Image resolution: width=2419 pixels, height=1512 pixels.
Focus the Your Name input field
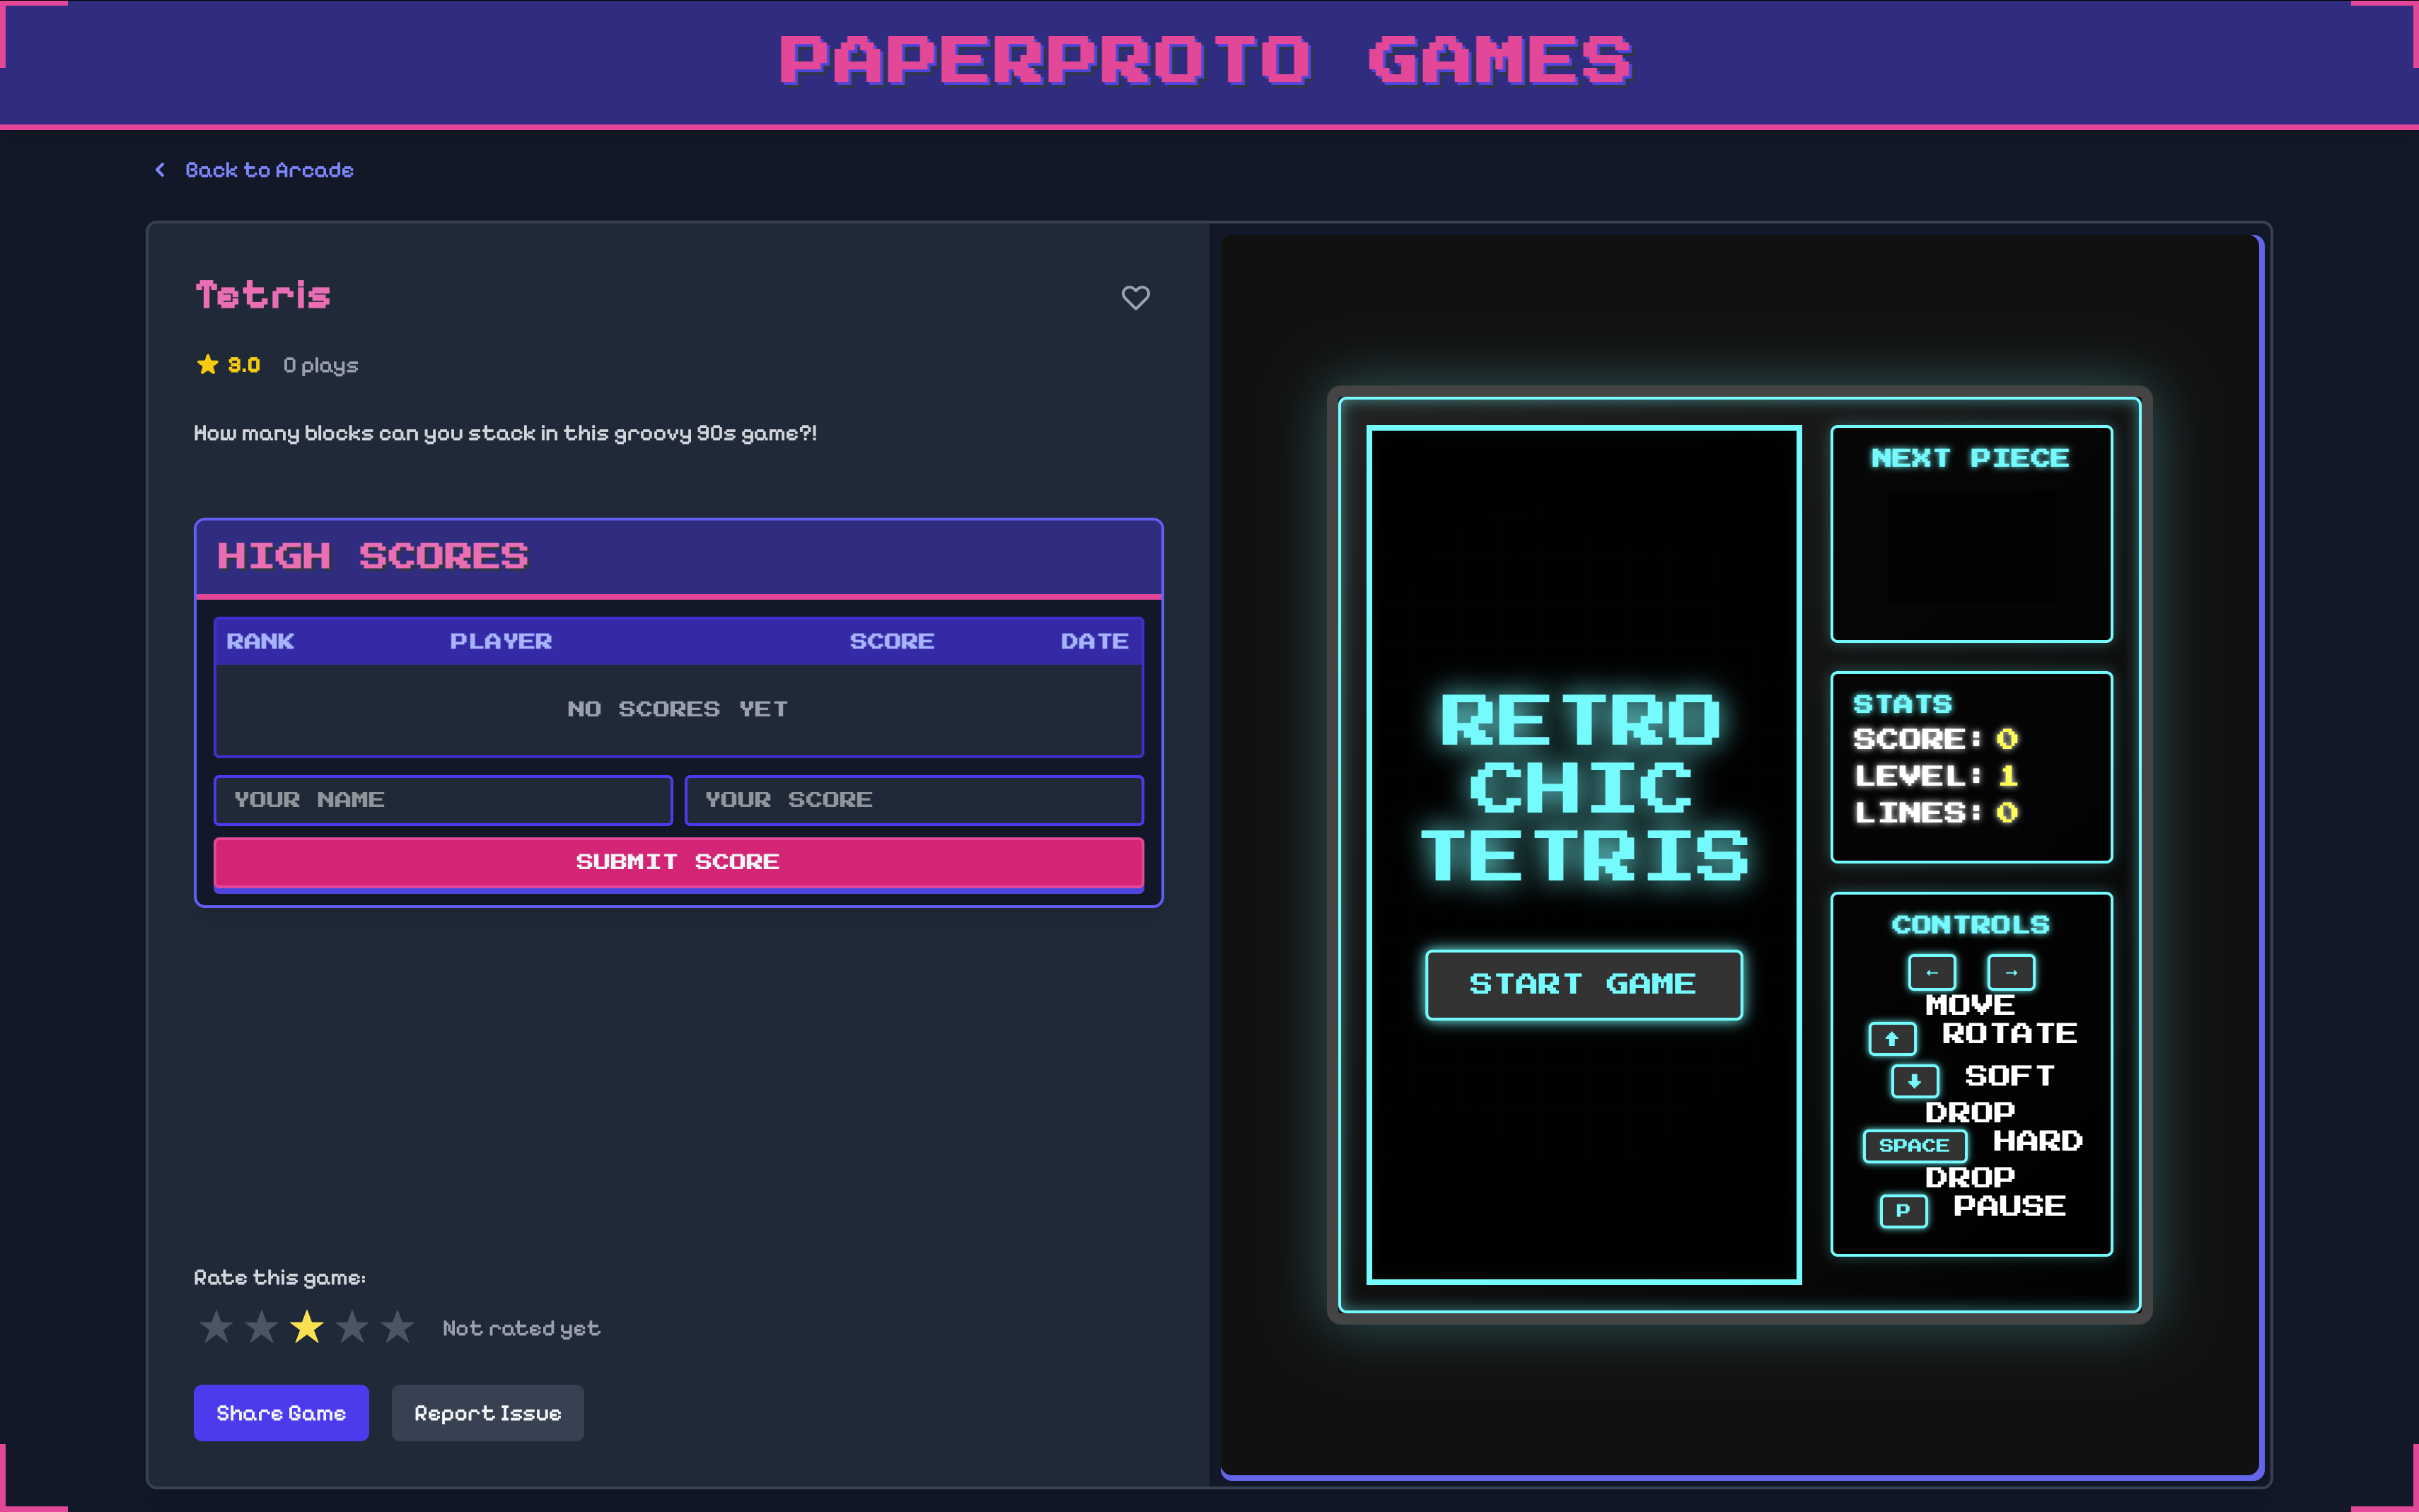[443, 800]
